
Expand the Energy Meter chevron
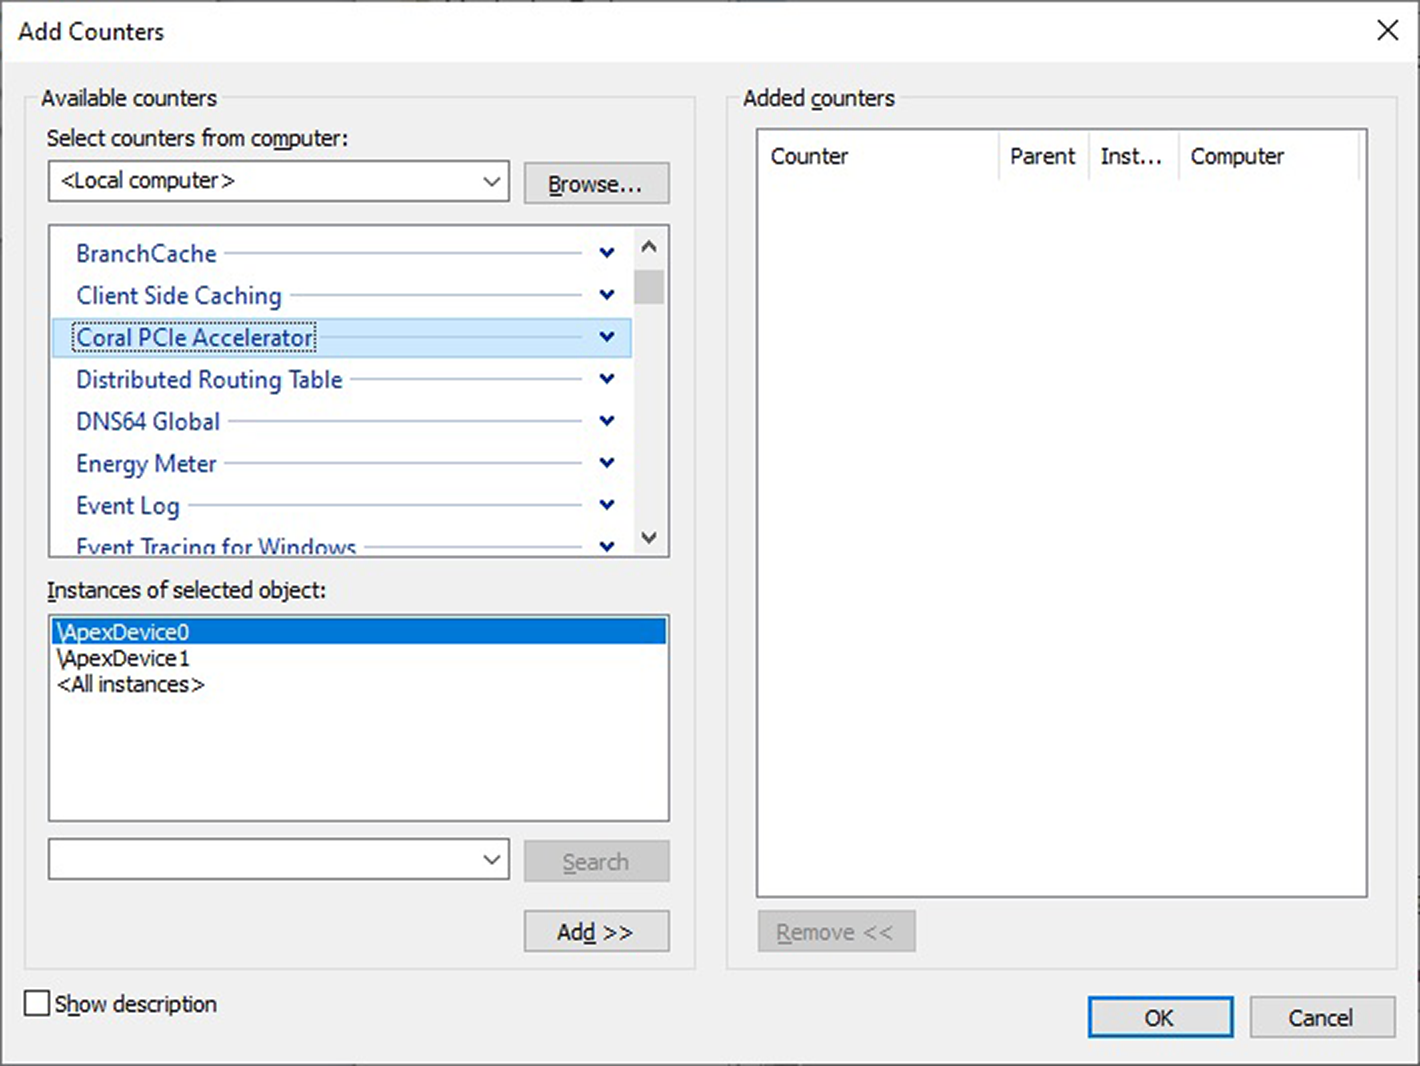coord(606,463)
